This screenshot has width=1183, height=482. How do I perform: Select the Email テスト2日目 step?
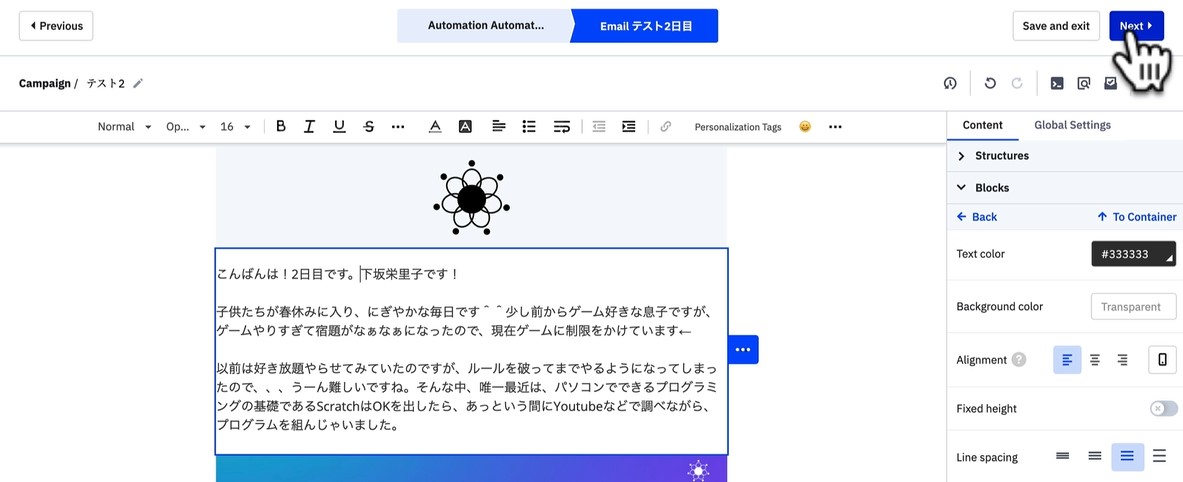646,26
